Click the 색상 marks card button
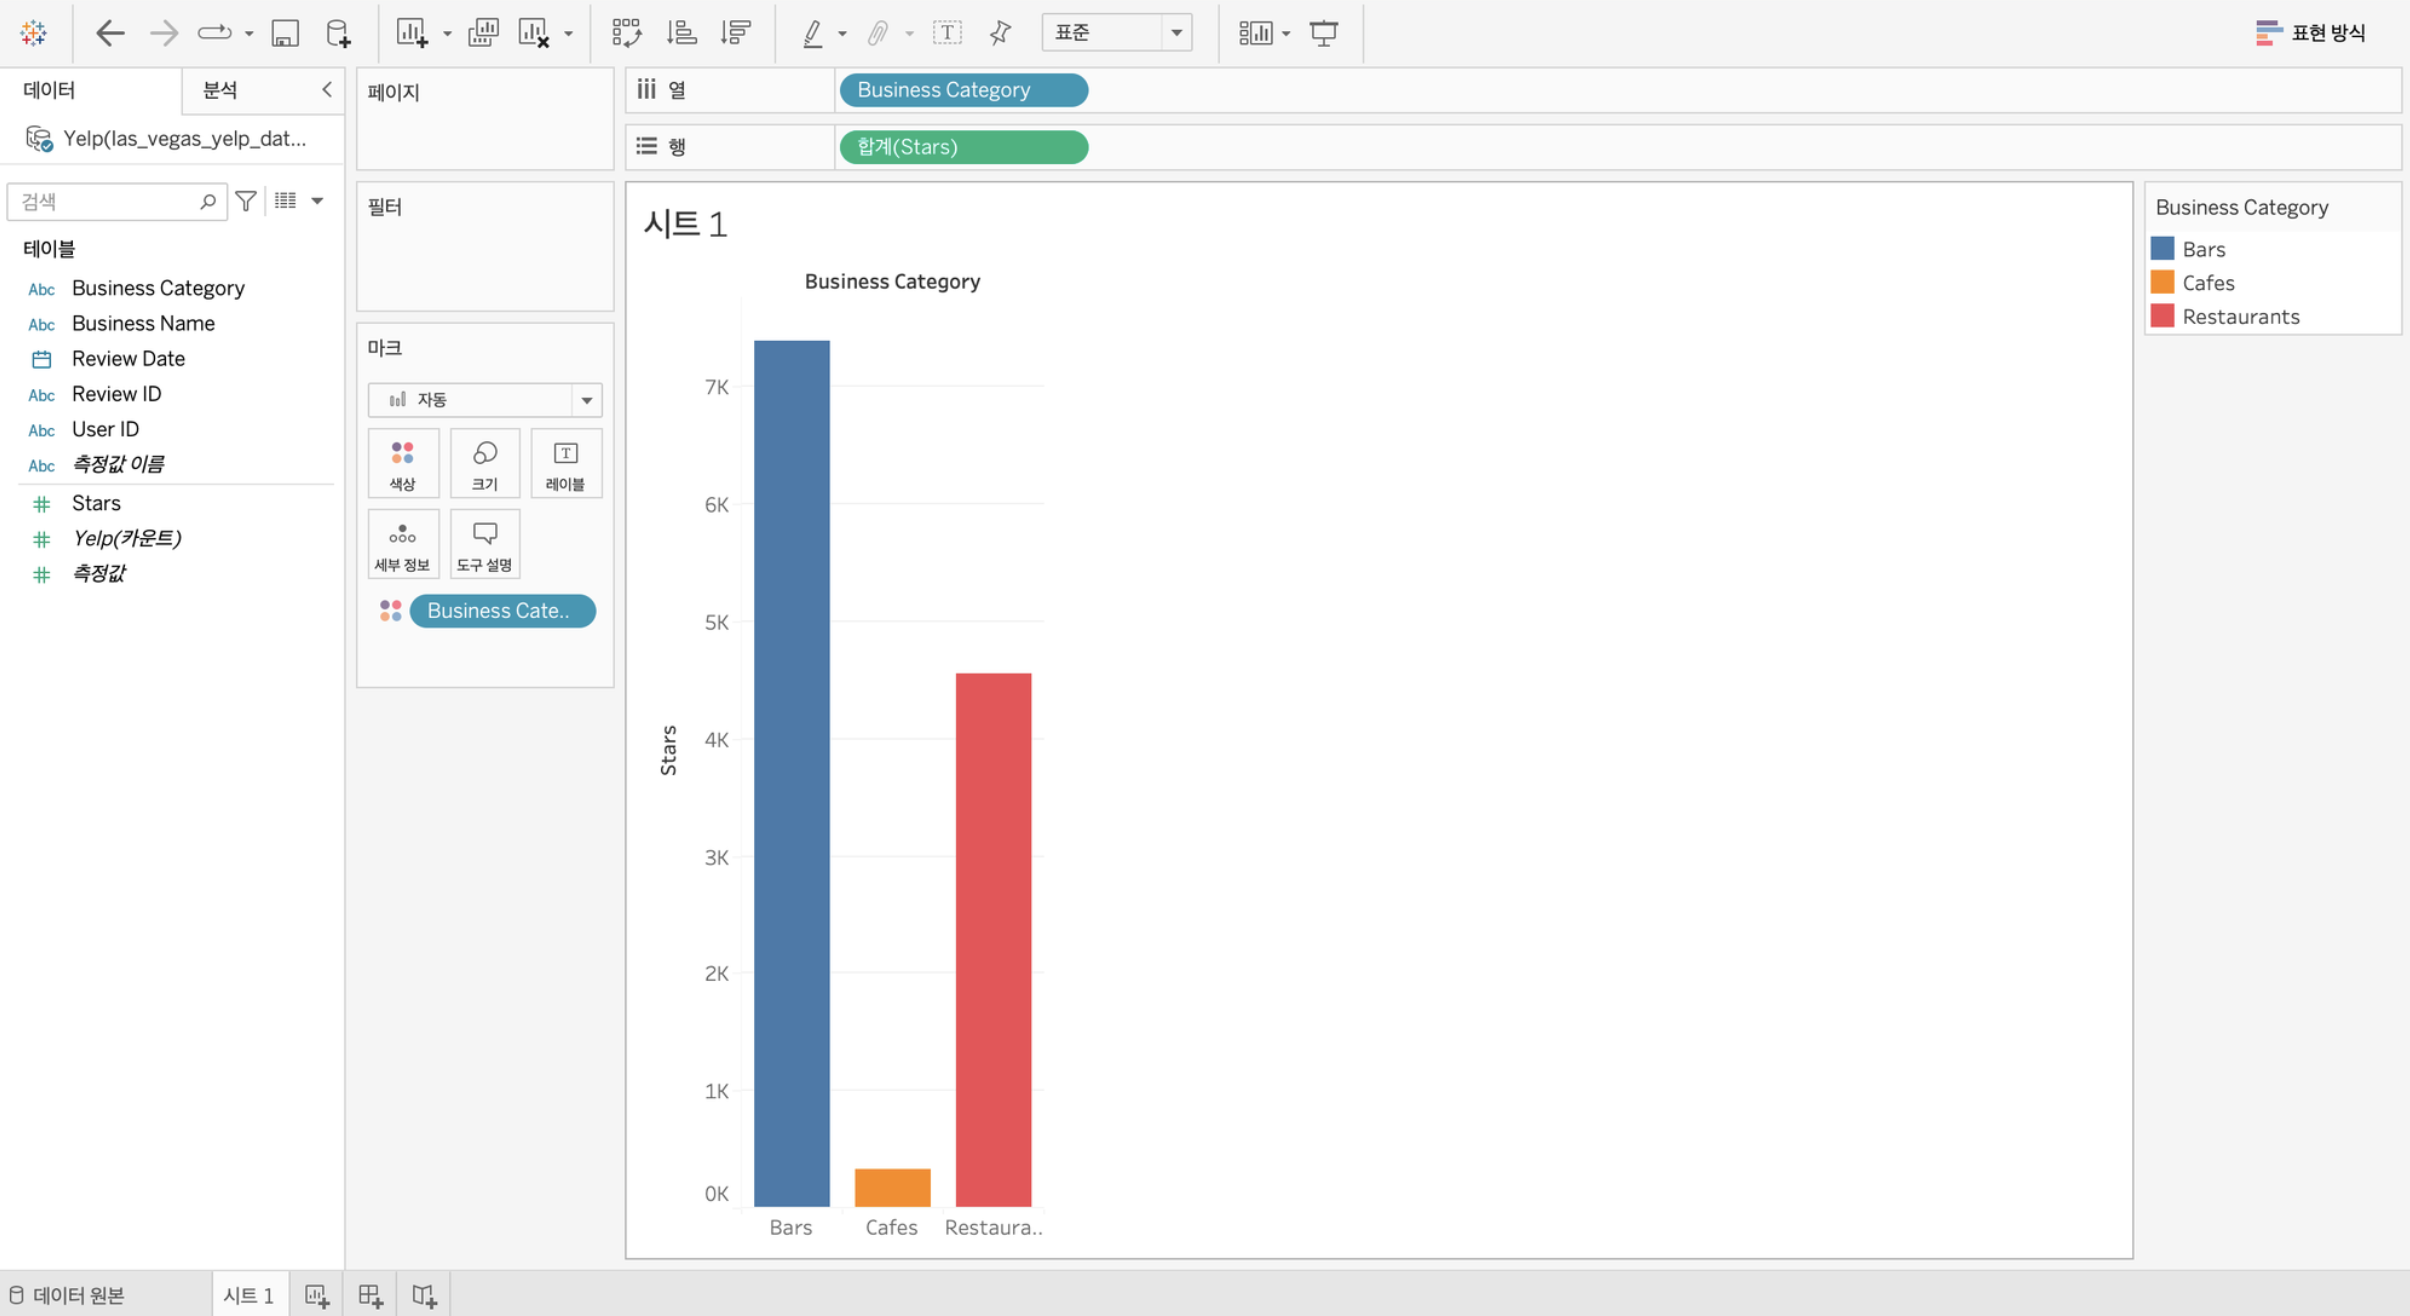 click(x=402, y=464)
